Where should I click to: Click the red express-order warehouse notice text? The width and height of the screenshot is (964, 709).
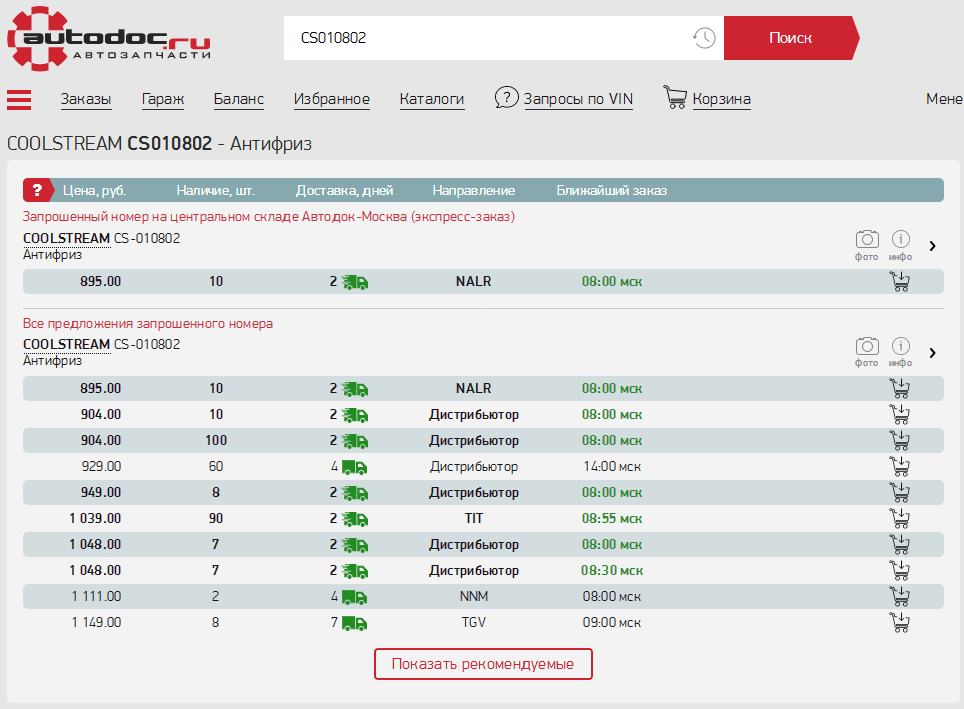pyautogui.click(x=269, y=216)
